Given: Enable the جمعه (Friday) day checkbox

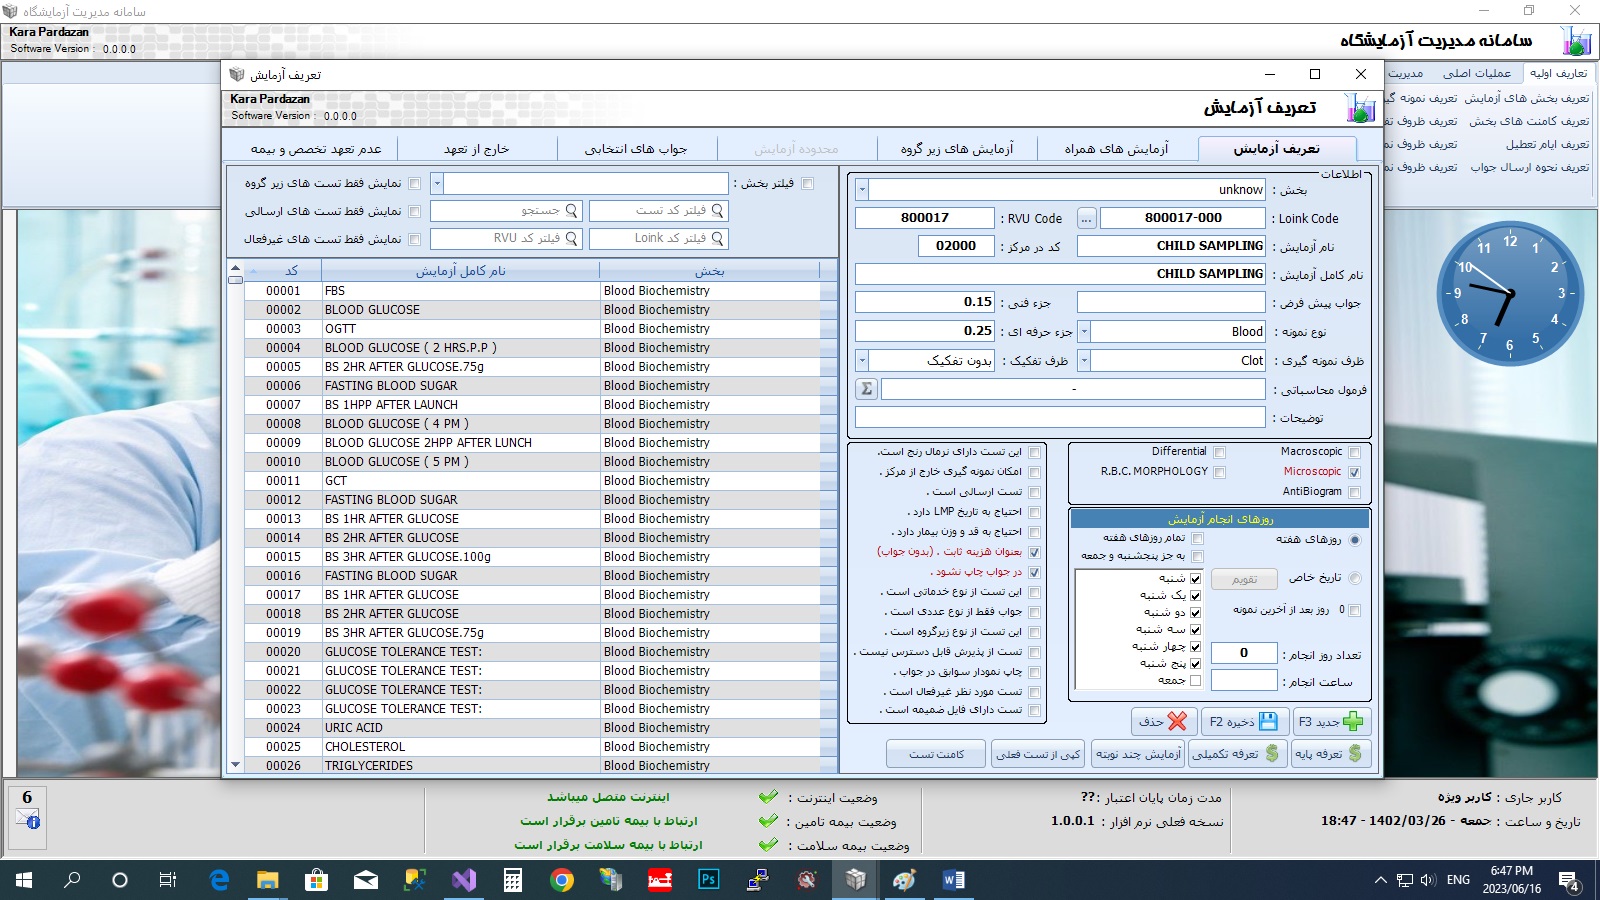Looking at the screenshot, I should tap(1196, 680).
